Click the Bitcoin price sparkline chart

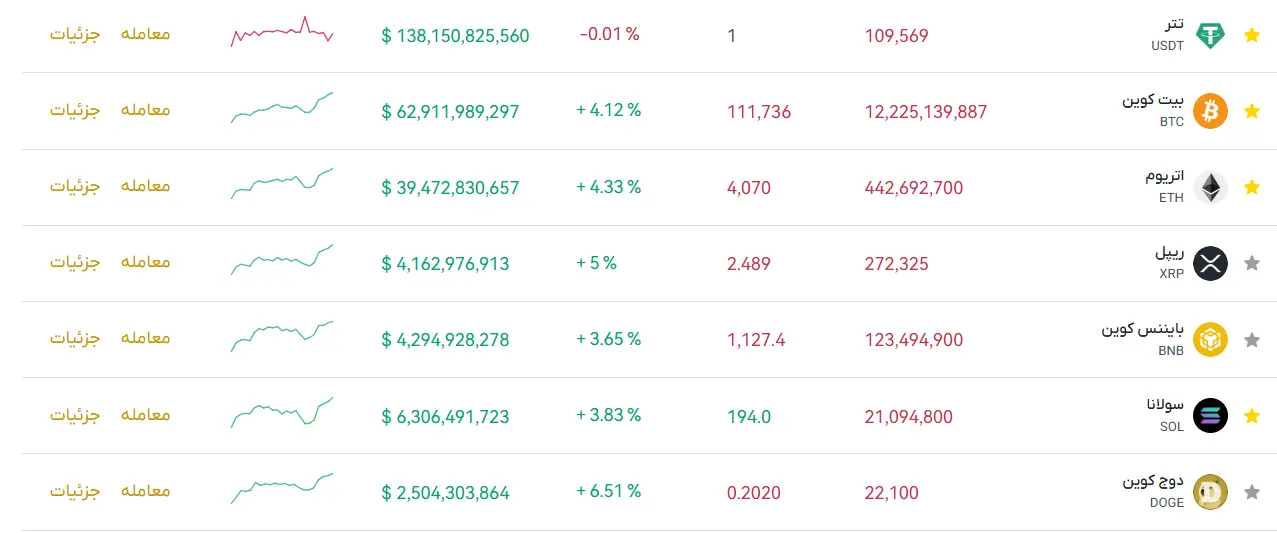[282, 107]
